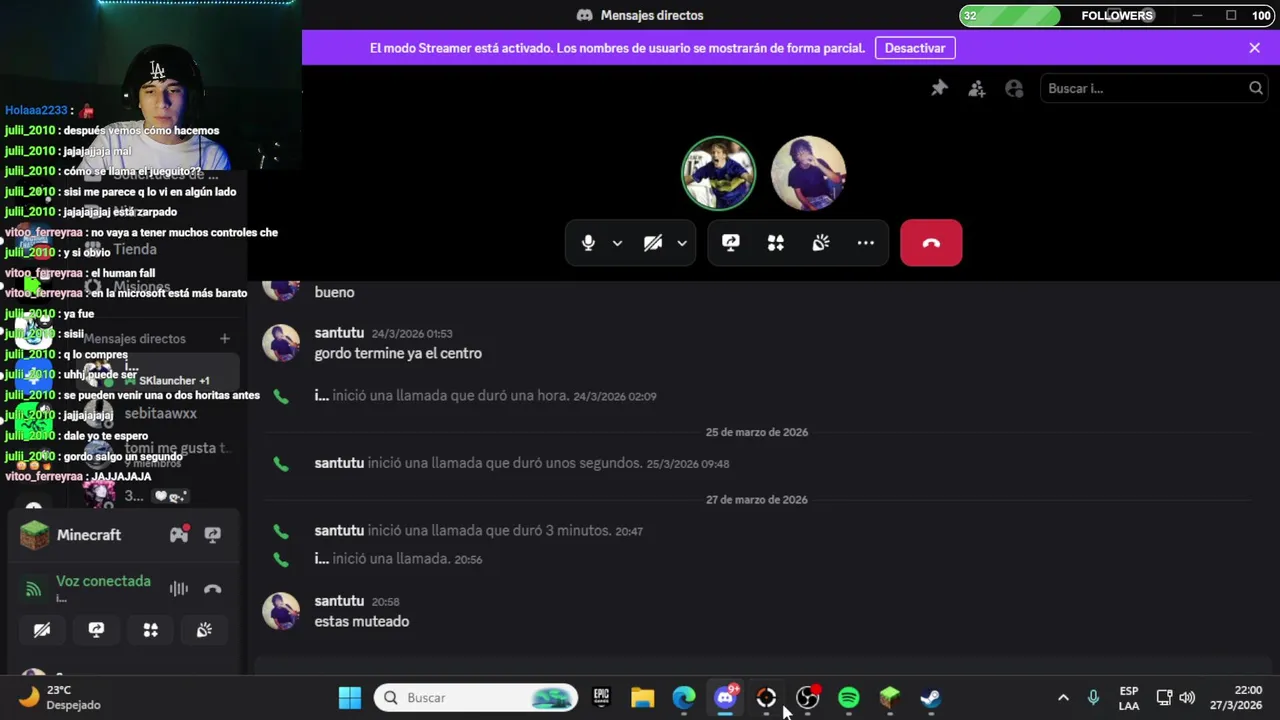Select the second caller avatar in call

pyautogui.click(x=809, y=173)
